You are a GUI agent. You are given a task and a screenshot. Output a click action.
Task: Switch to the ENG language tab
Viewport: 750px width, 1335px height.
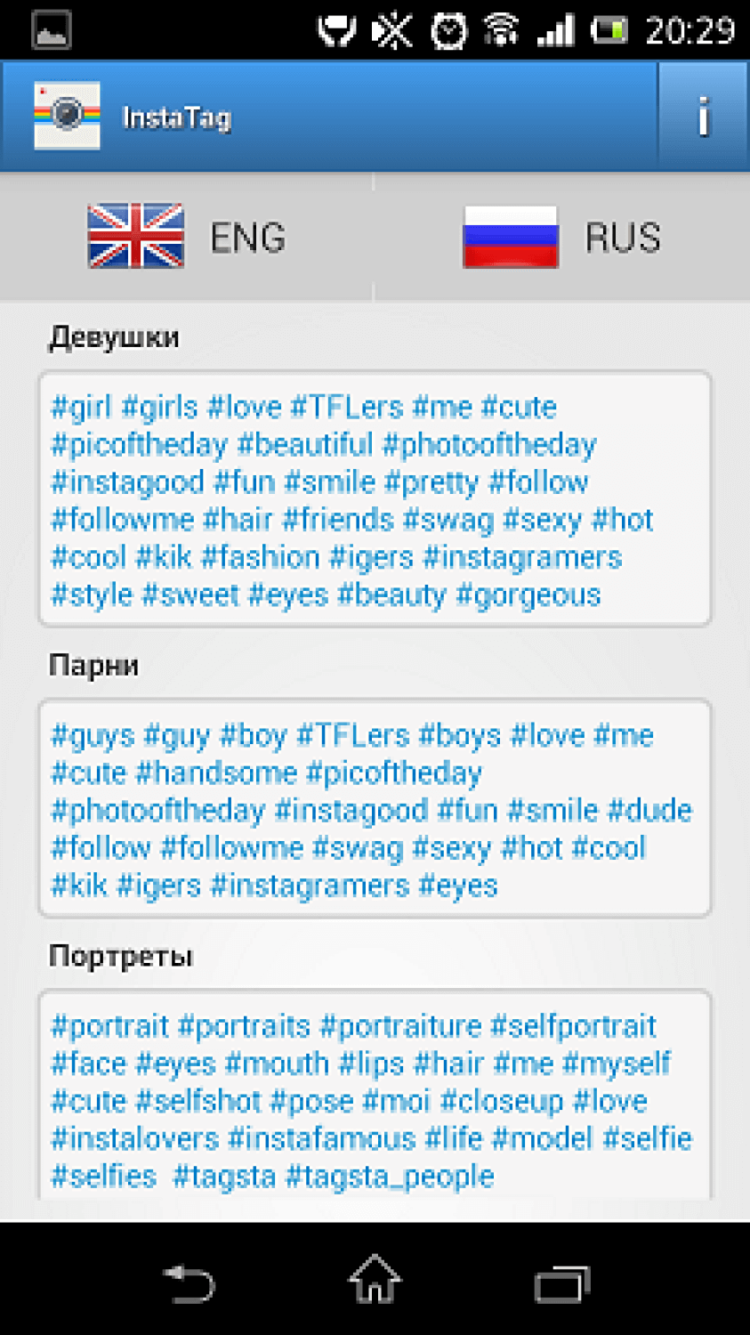coord(247,238)
